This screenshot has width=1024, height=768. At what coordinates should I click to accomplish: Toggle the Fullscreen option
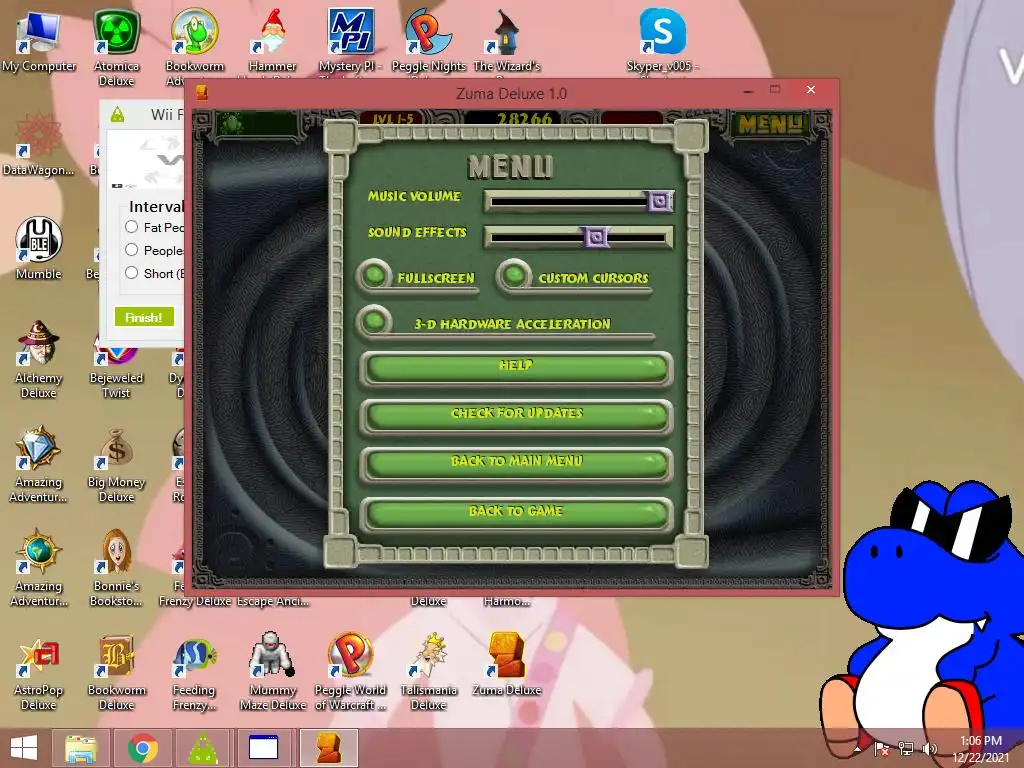[375, 276]
